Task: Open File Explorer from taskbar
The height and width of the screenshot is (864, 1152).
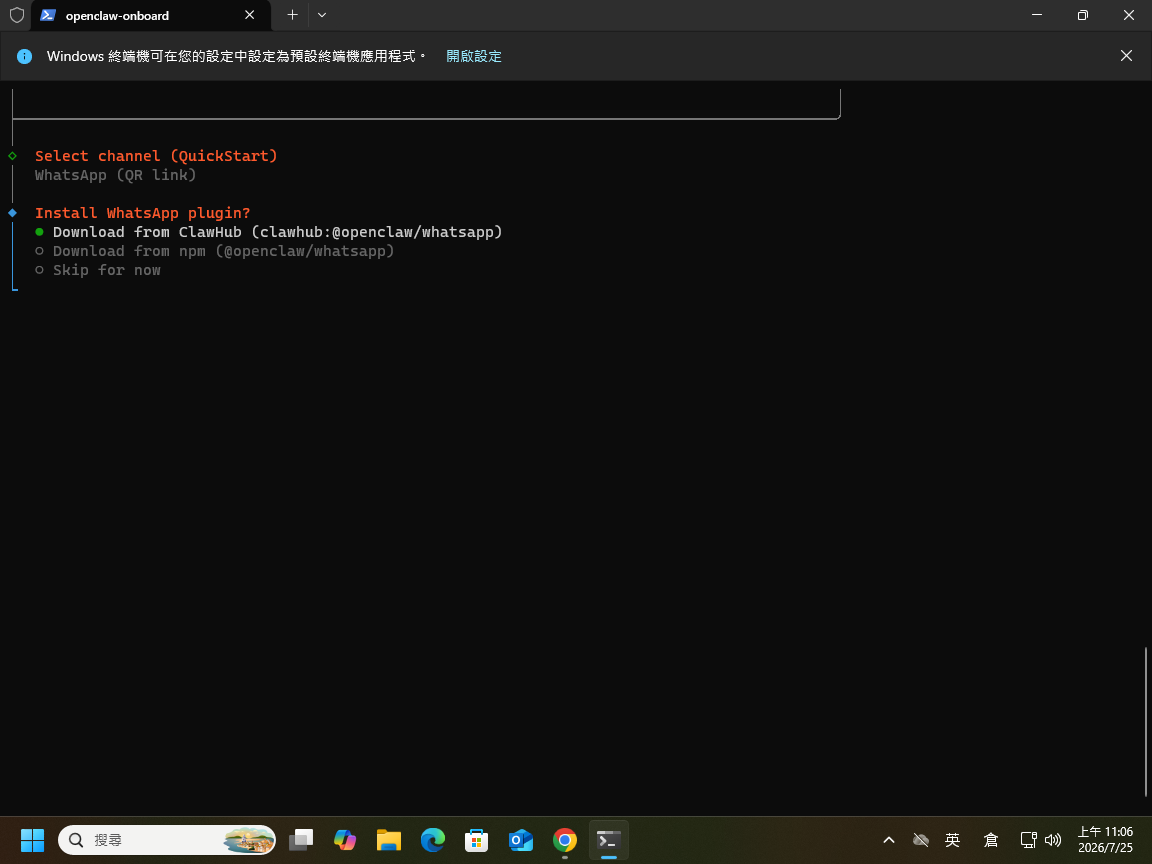Action: coord(389,840)
